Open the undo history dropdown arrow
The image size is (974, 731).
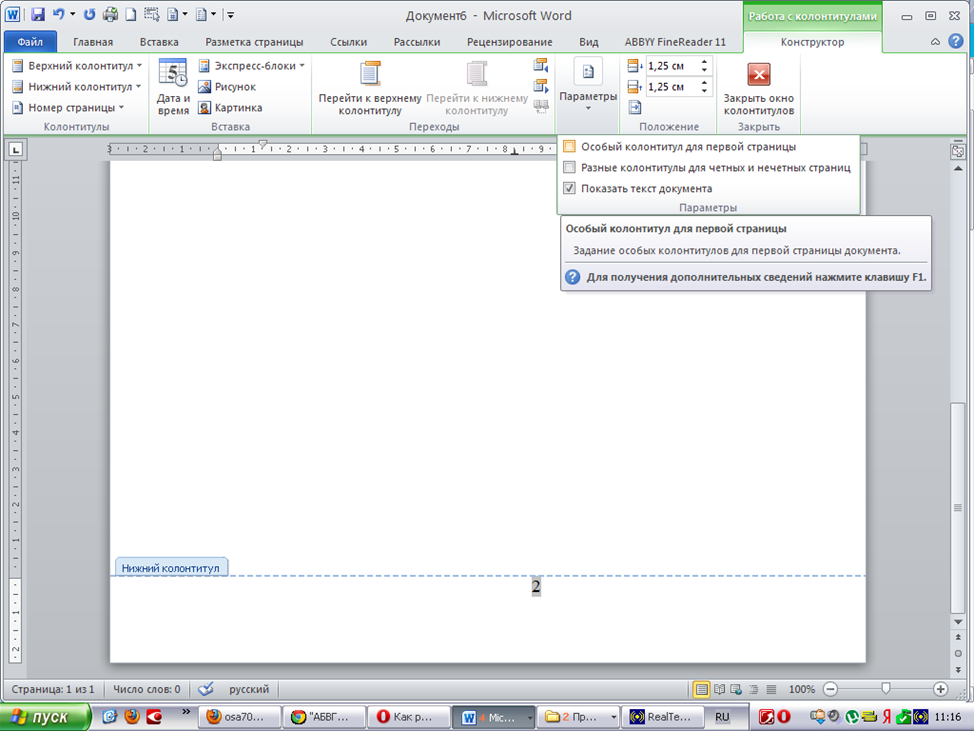pyautogui.click(x=73, y=14)
